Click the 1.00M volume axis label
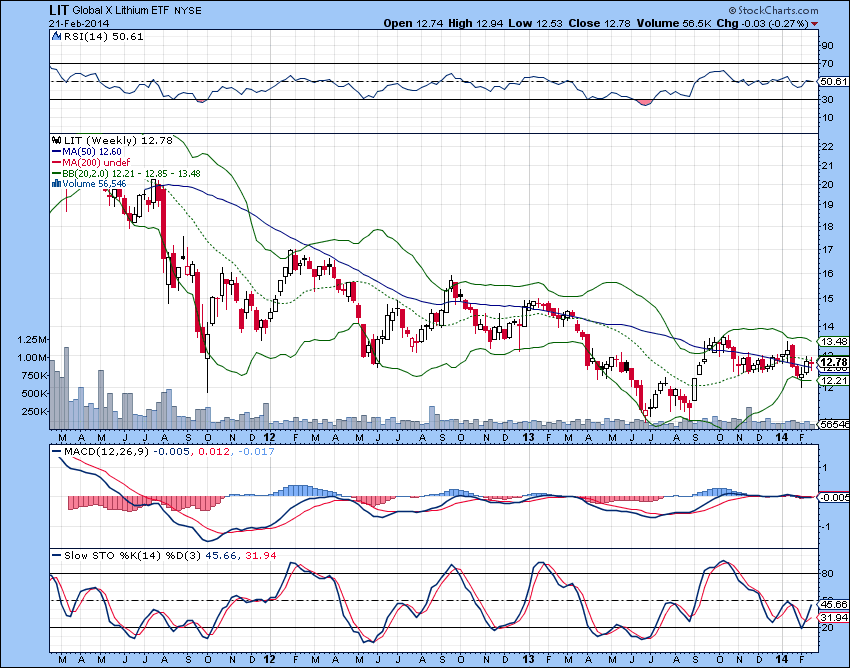 (x=32, y=357)
